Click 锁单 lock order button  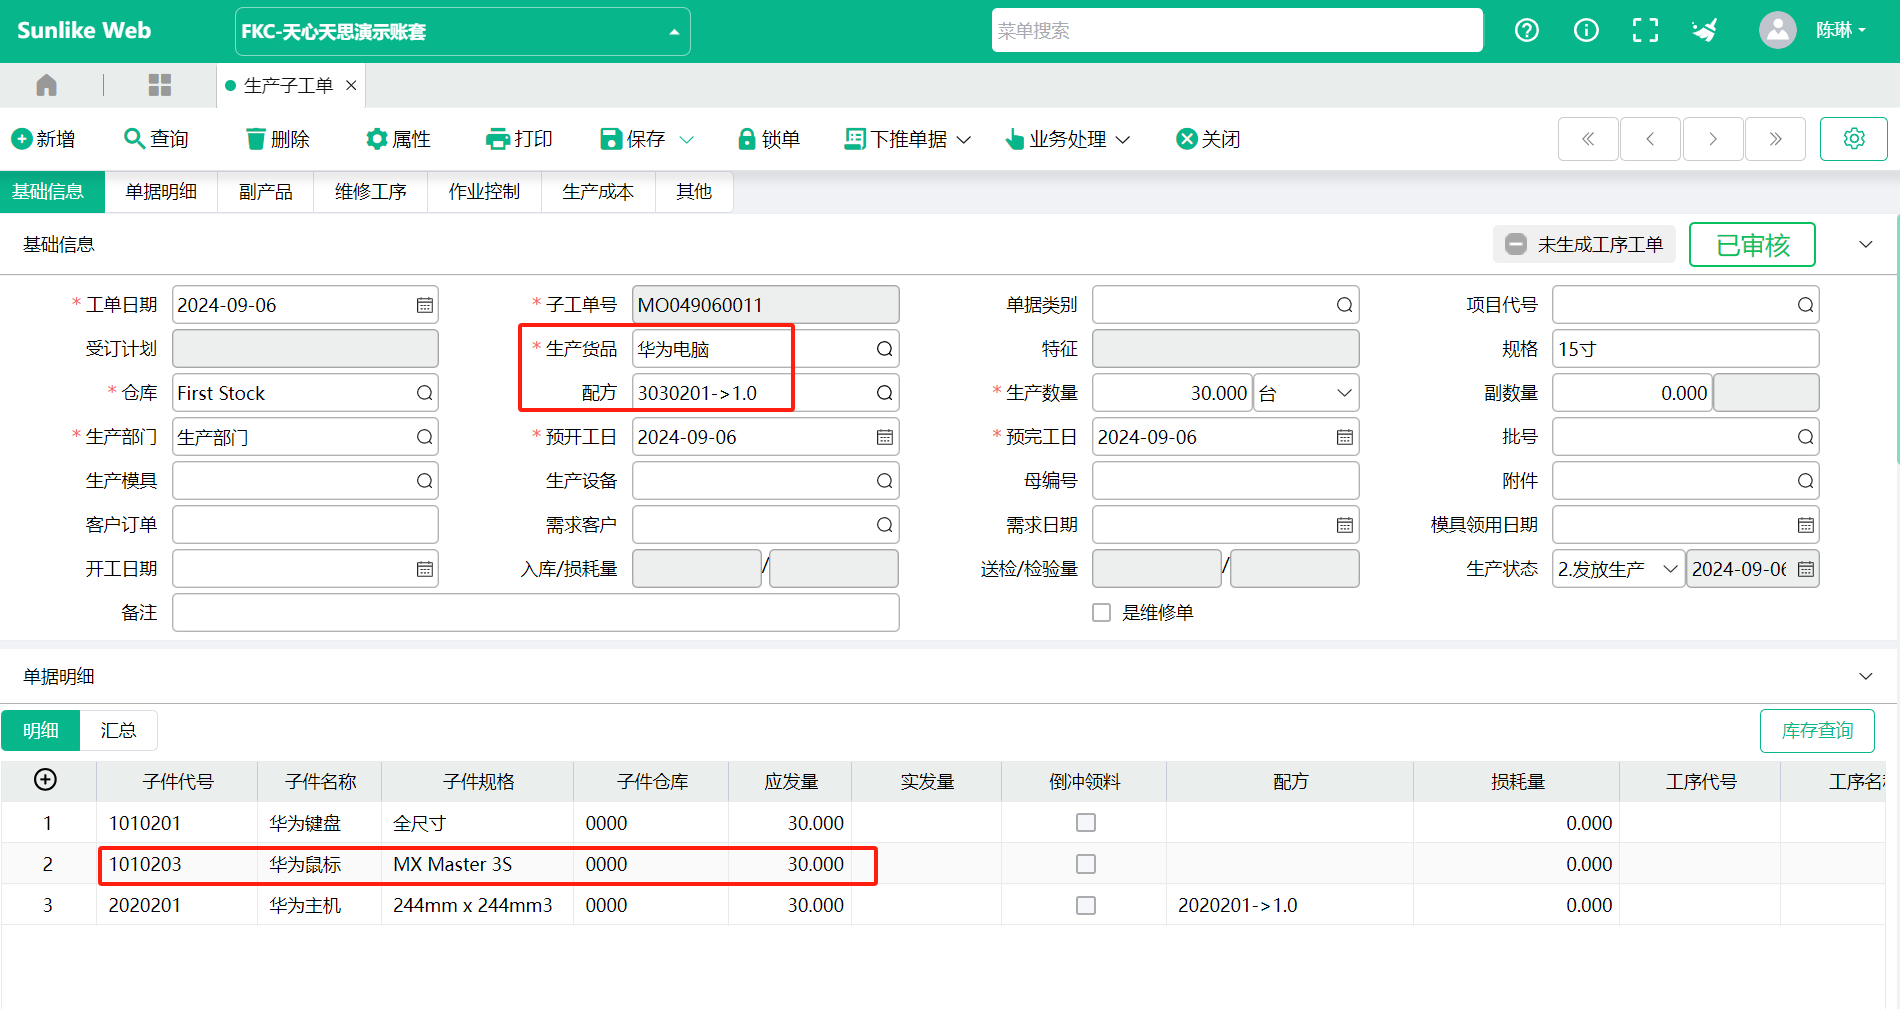pyautogui.click(x=768, y=139)
